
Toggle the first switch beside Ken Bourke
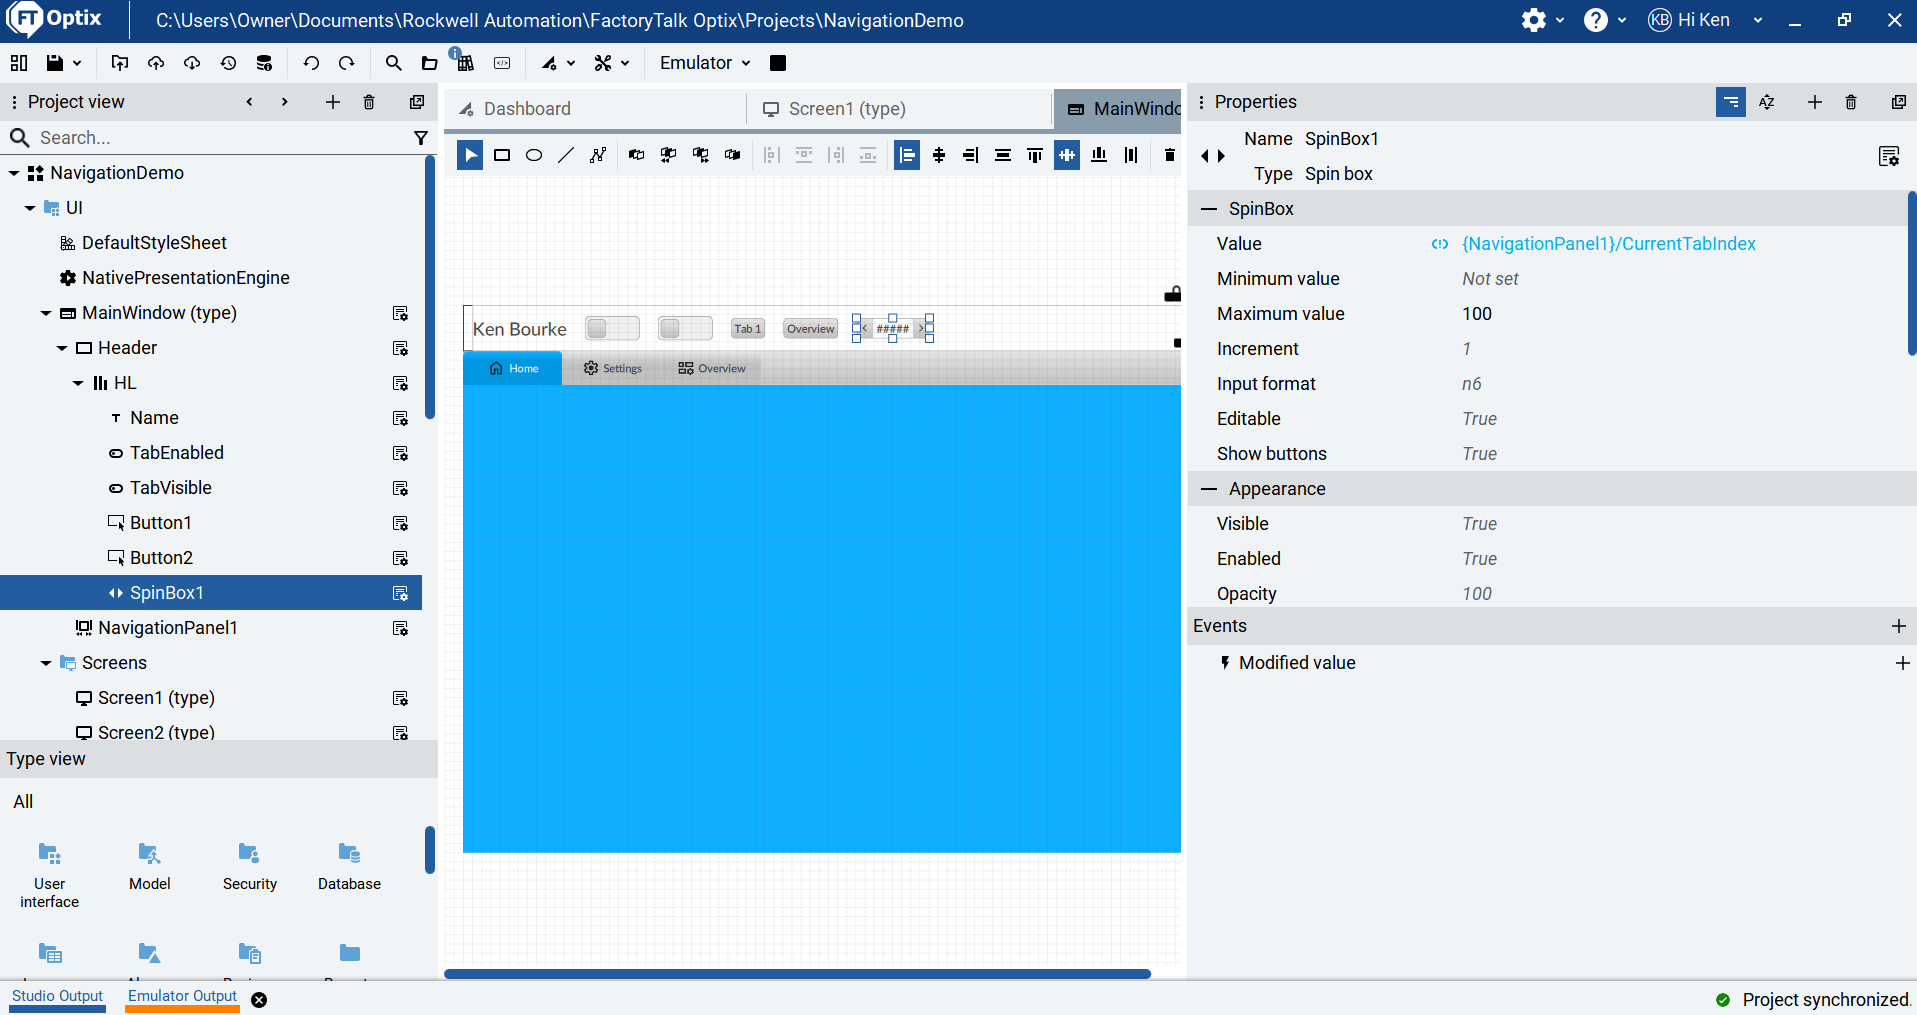pos(612,328)
